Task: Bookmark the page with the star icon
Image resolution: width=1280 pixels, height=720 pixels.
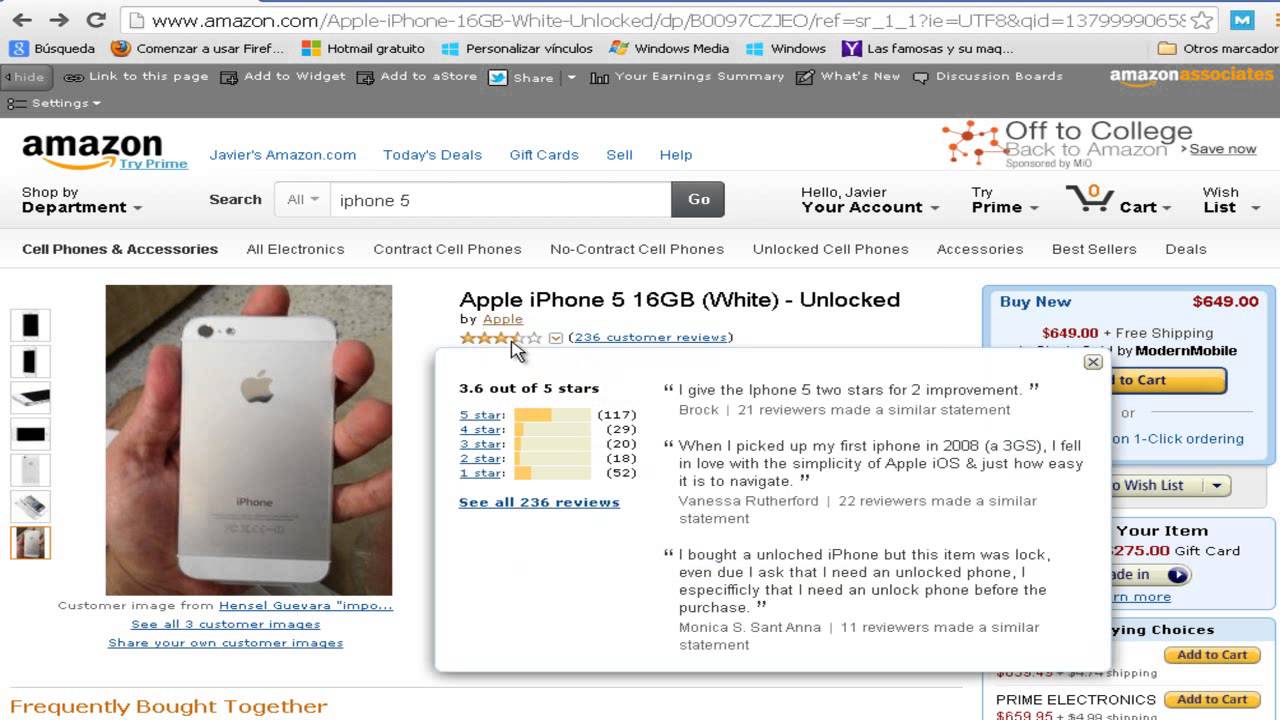Action: click(x=1202, y=20)
